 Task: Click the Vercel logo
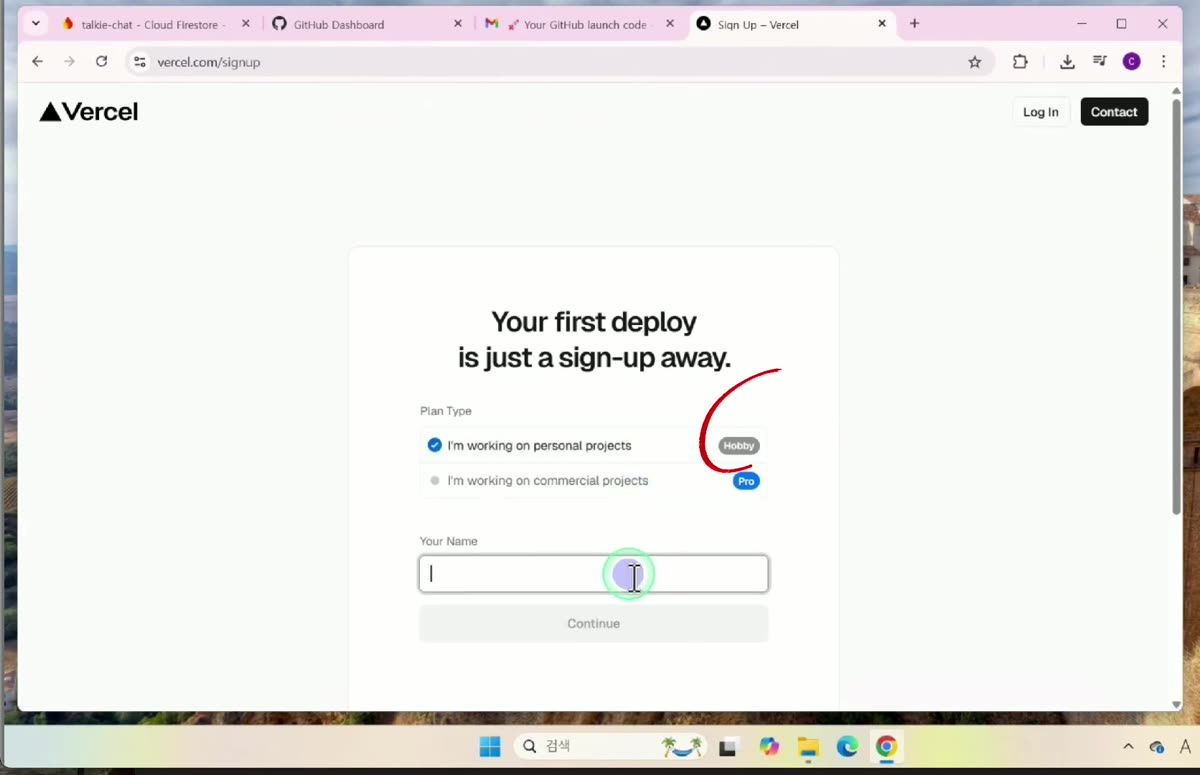pos(88,112)
